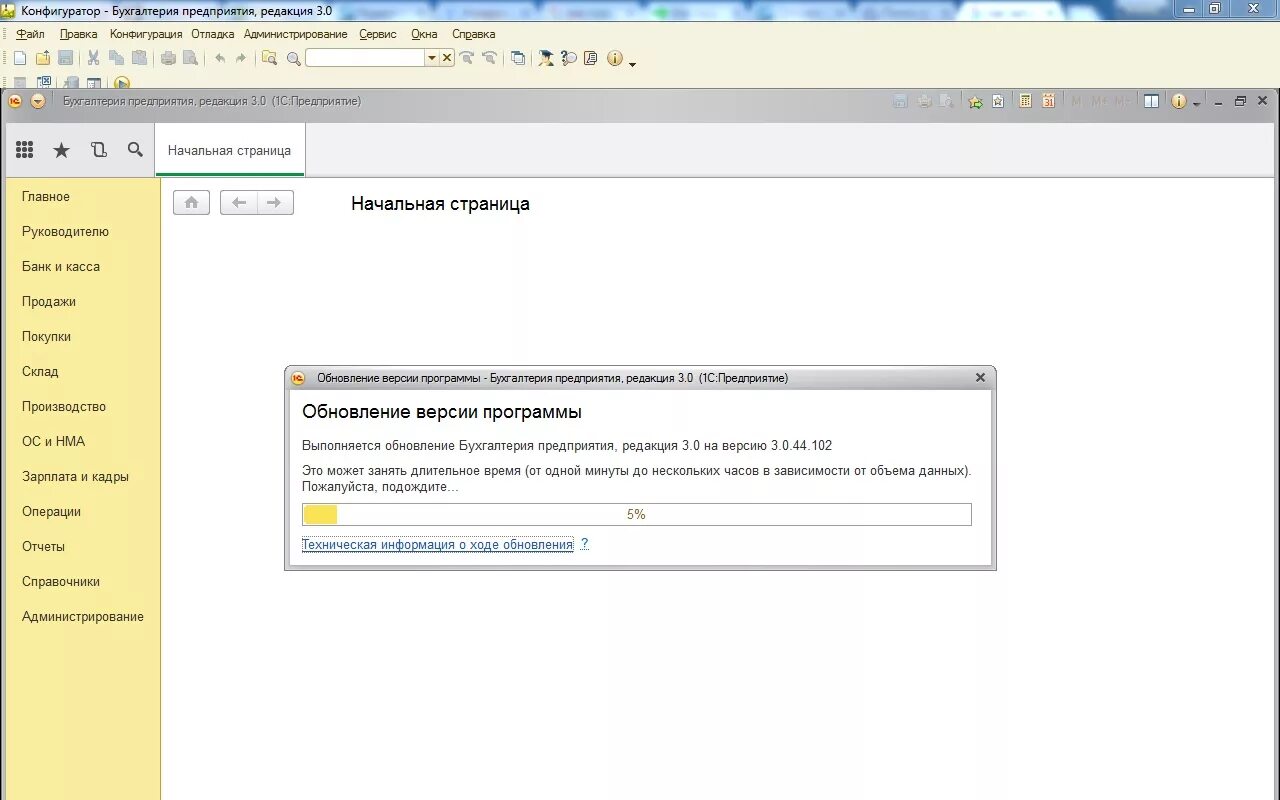Open the Конфигурация menu
The height and width of the screenshot is (800, 1280).
(x=146, y=34)
